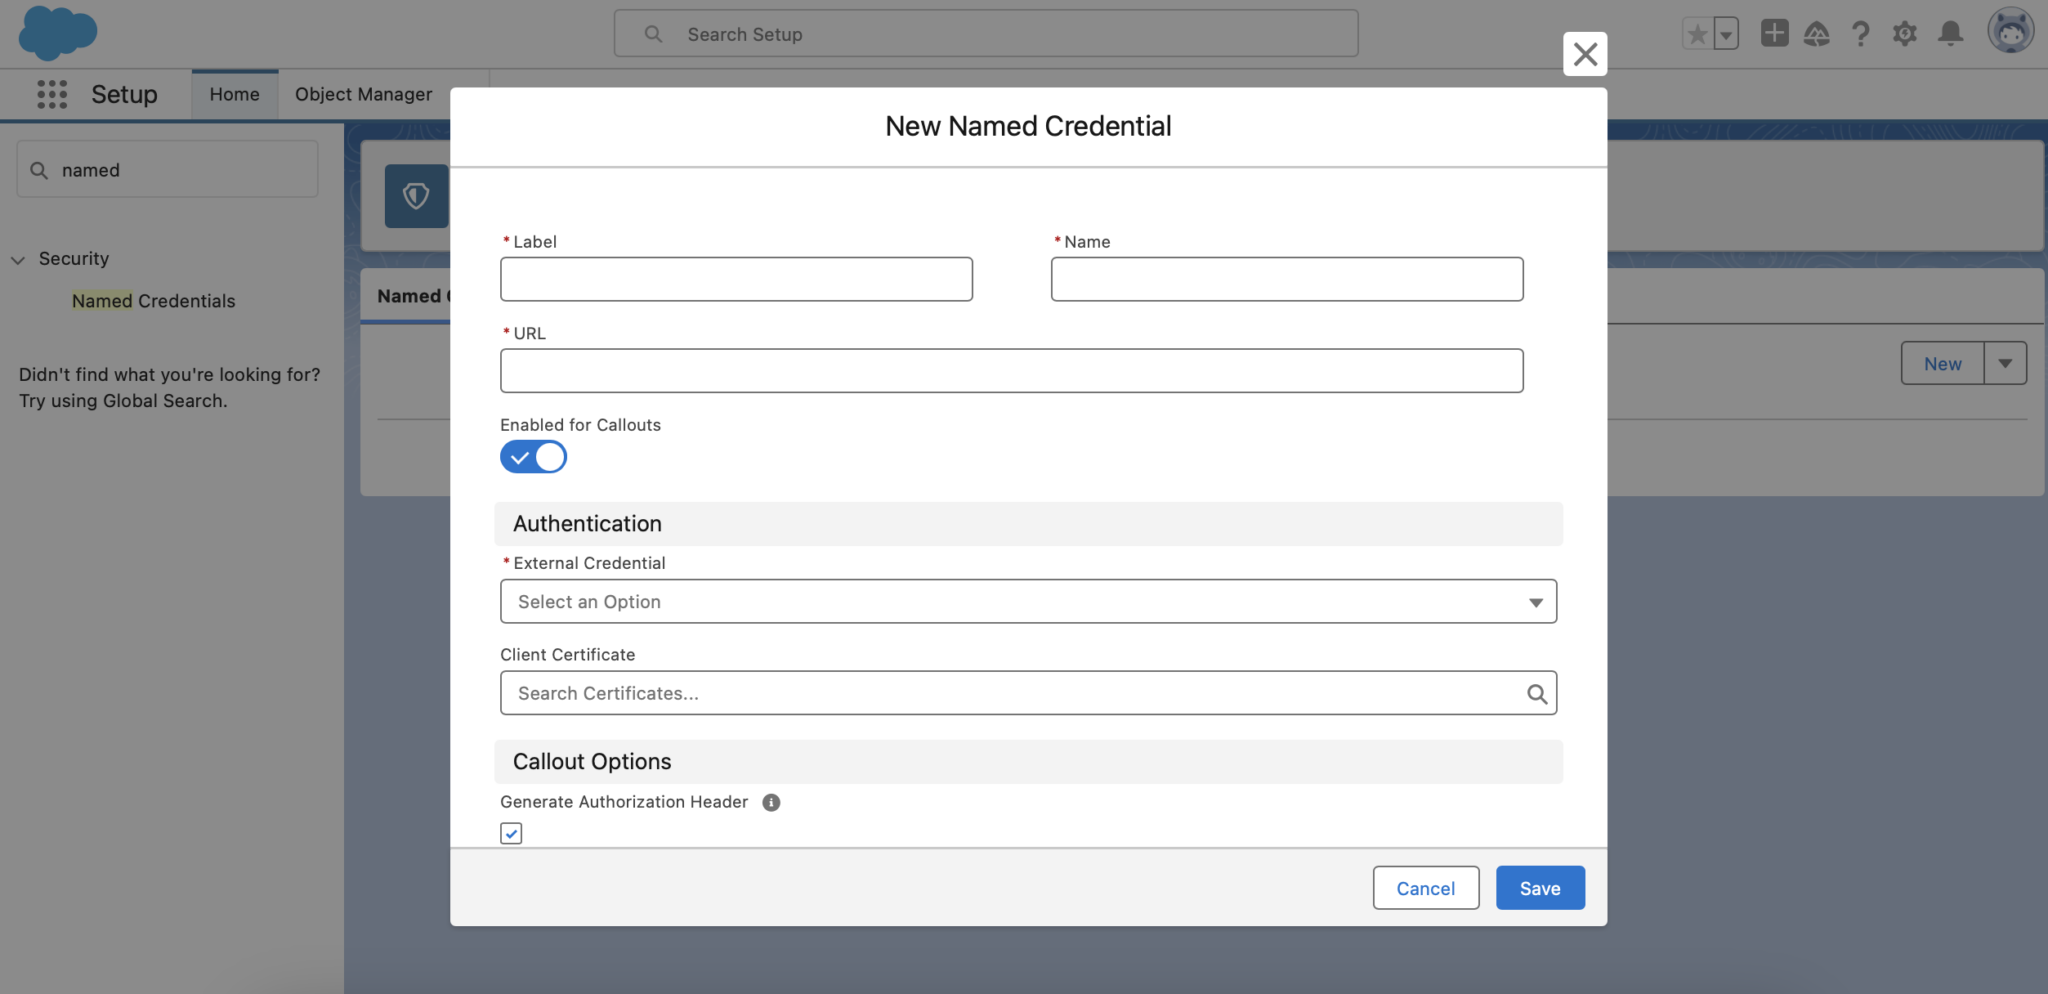
Task: Collapse the Security section in sidebar
Action: [18, 259]
